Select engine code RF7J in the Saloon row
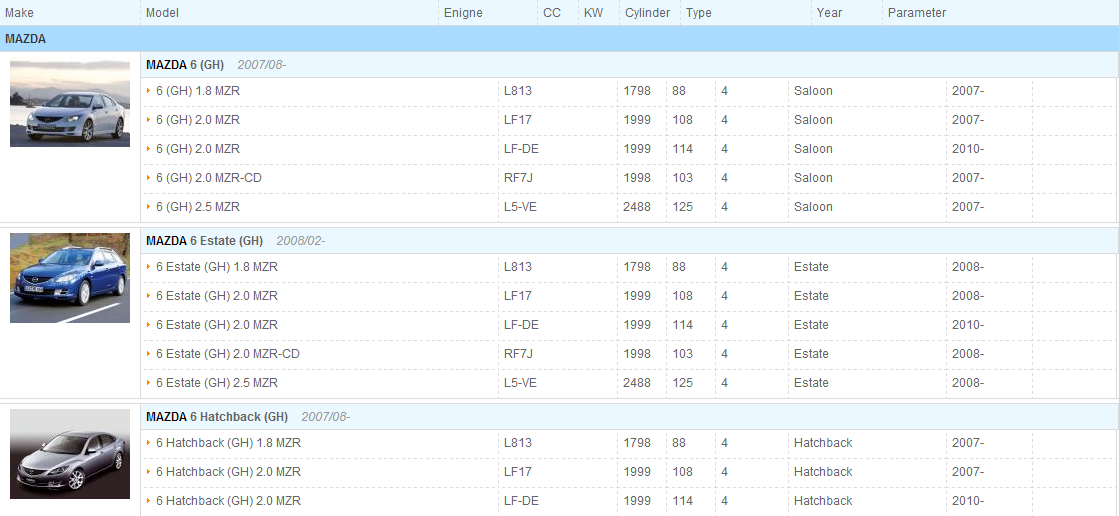 click(518, 178)
